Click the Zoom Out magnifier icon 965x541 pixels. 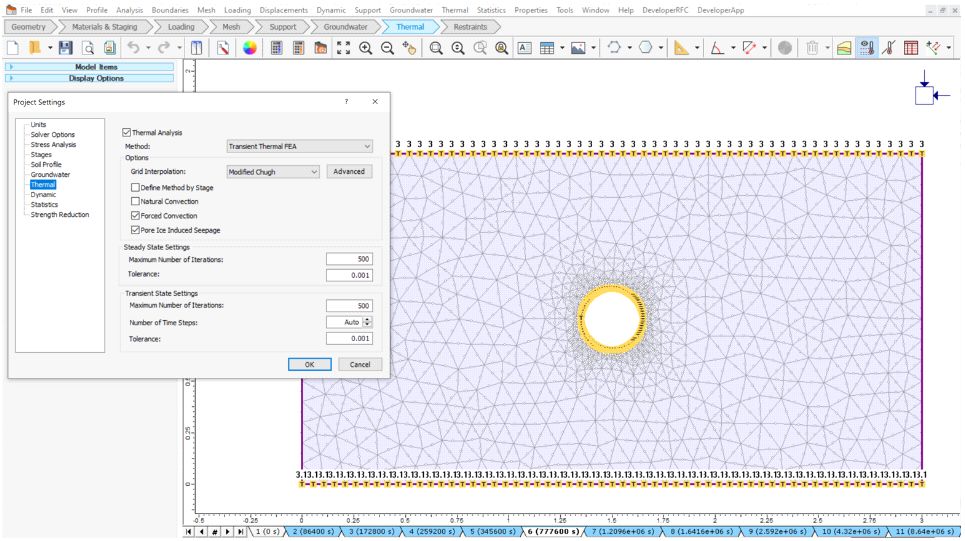click(x=387, y=48)
